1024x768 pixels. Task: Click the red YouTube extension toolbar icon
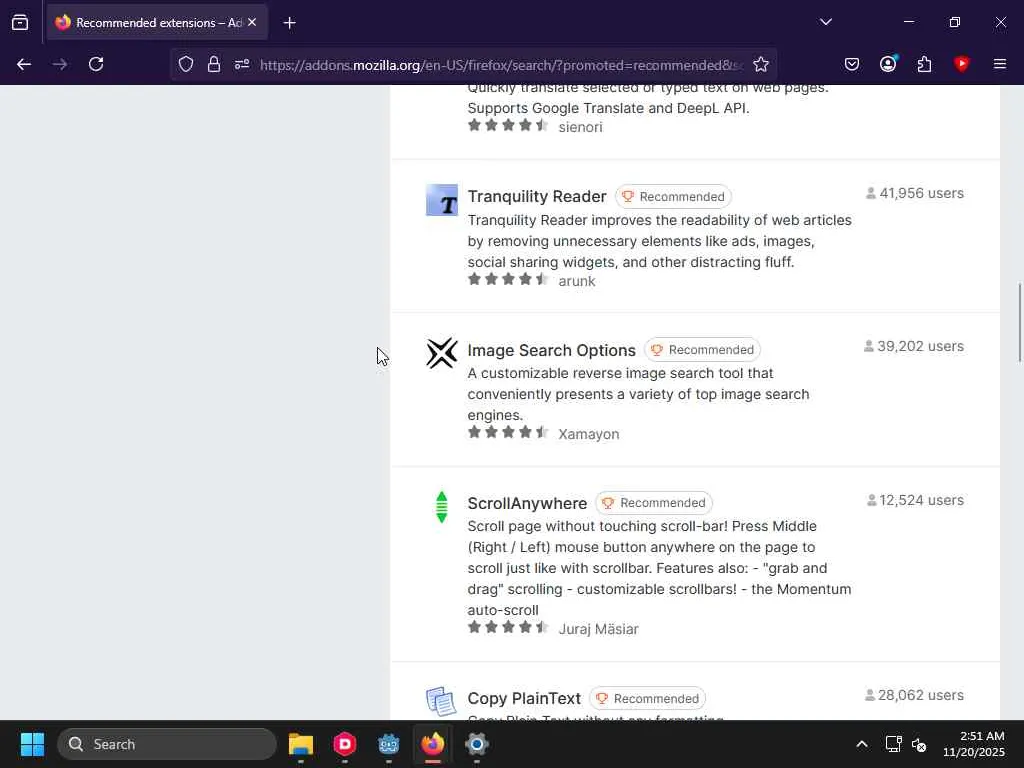pyautogui.click(x=961, y=64)
